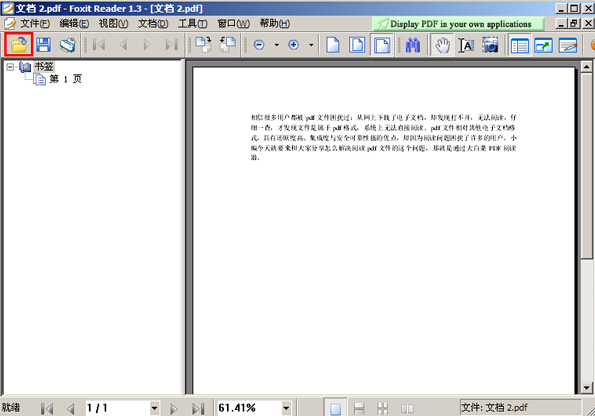Zoom in with the plus toolbar button

pos(293,45)
